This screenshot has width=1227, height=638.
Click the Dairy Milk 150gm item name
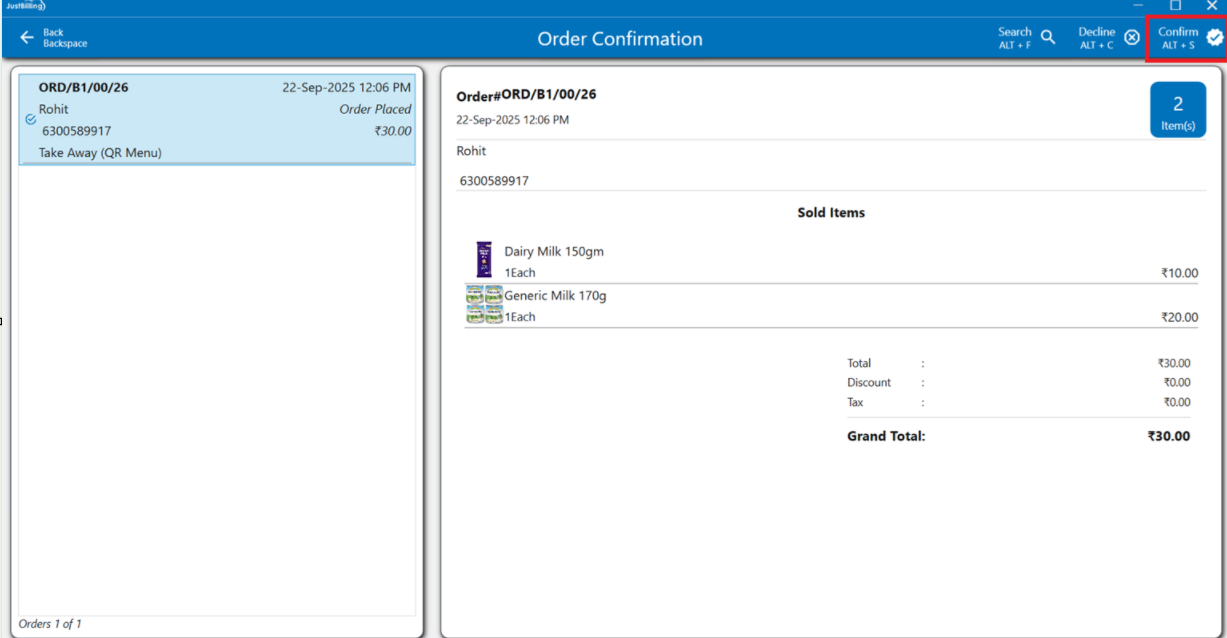pyautogui.click(x=553, y=252)
